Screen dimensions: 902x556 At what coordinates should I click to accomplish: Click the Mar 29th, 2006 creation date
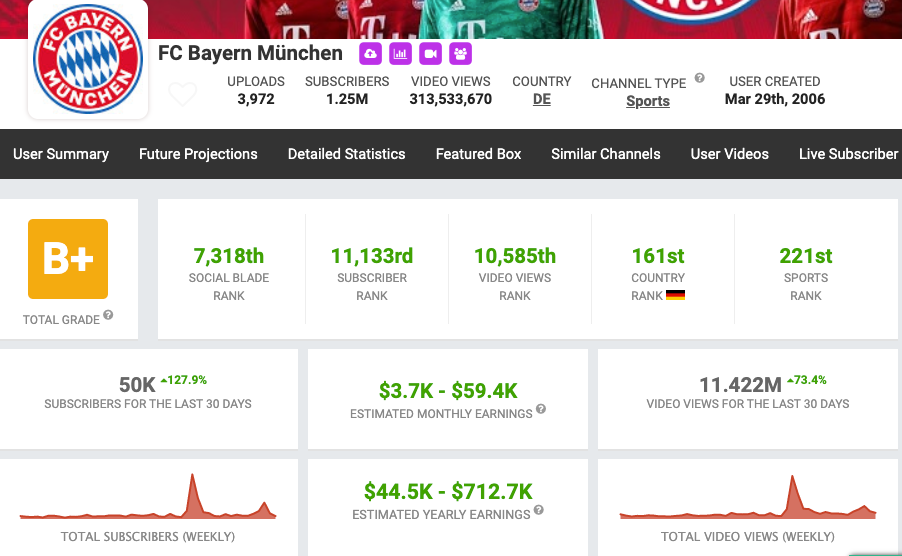[775, 99]
